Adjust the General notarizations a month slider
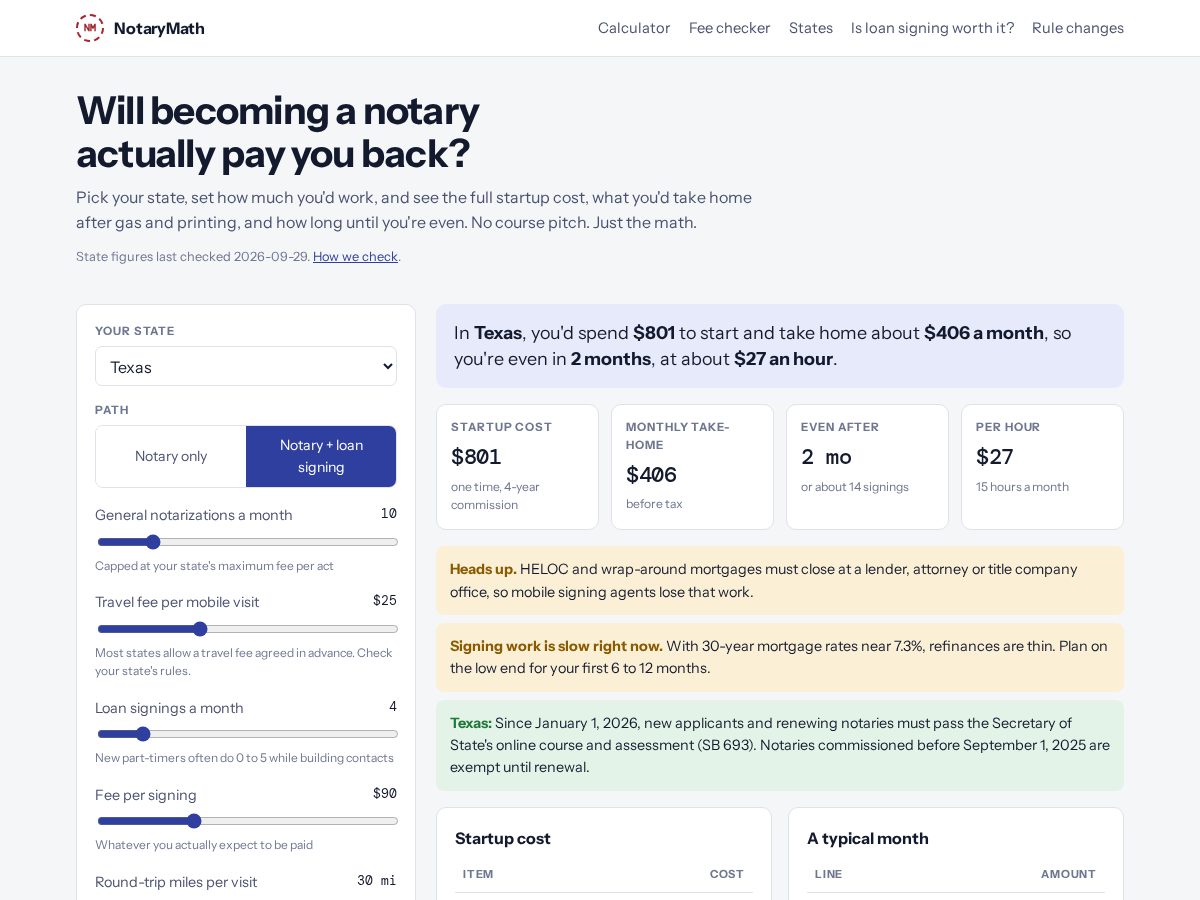The height and width of the screenshot is (900, 1200). 247,542
